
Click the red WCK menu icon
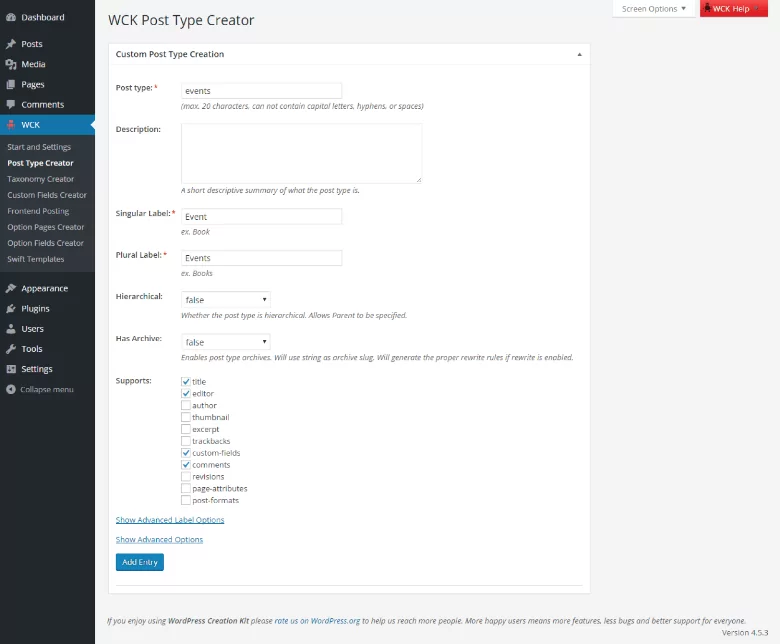coord(11,125)
